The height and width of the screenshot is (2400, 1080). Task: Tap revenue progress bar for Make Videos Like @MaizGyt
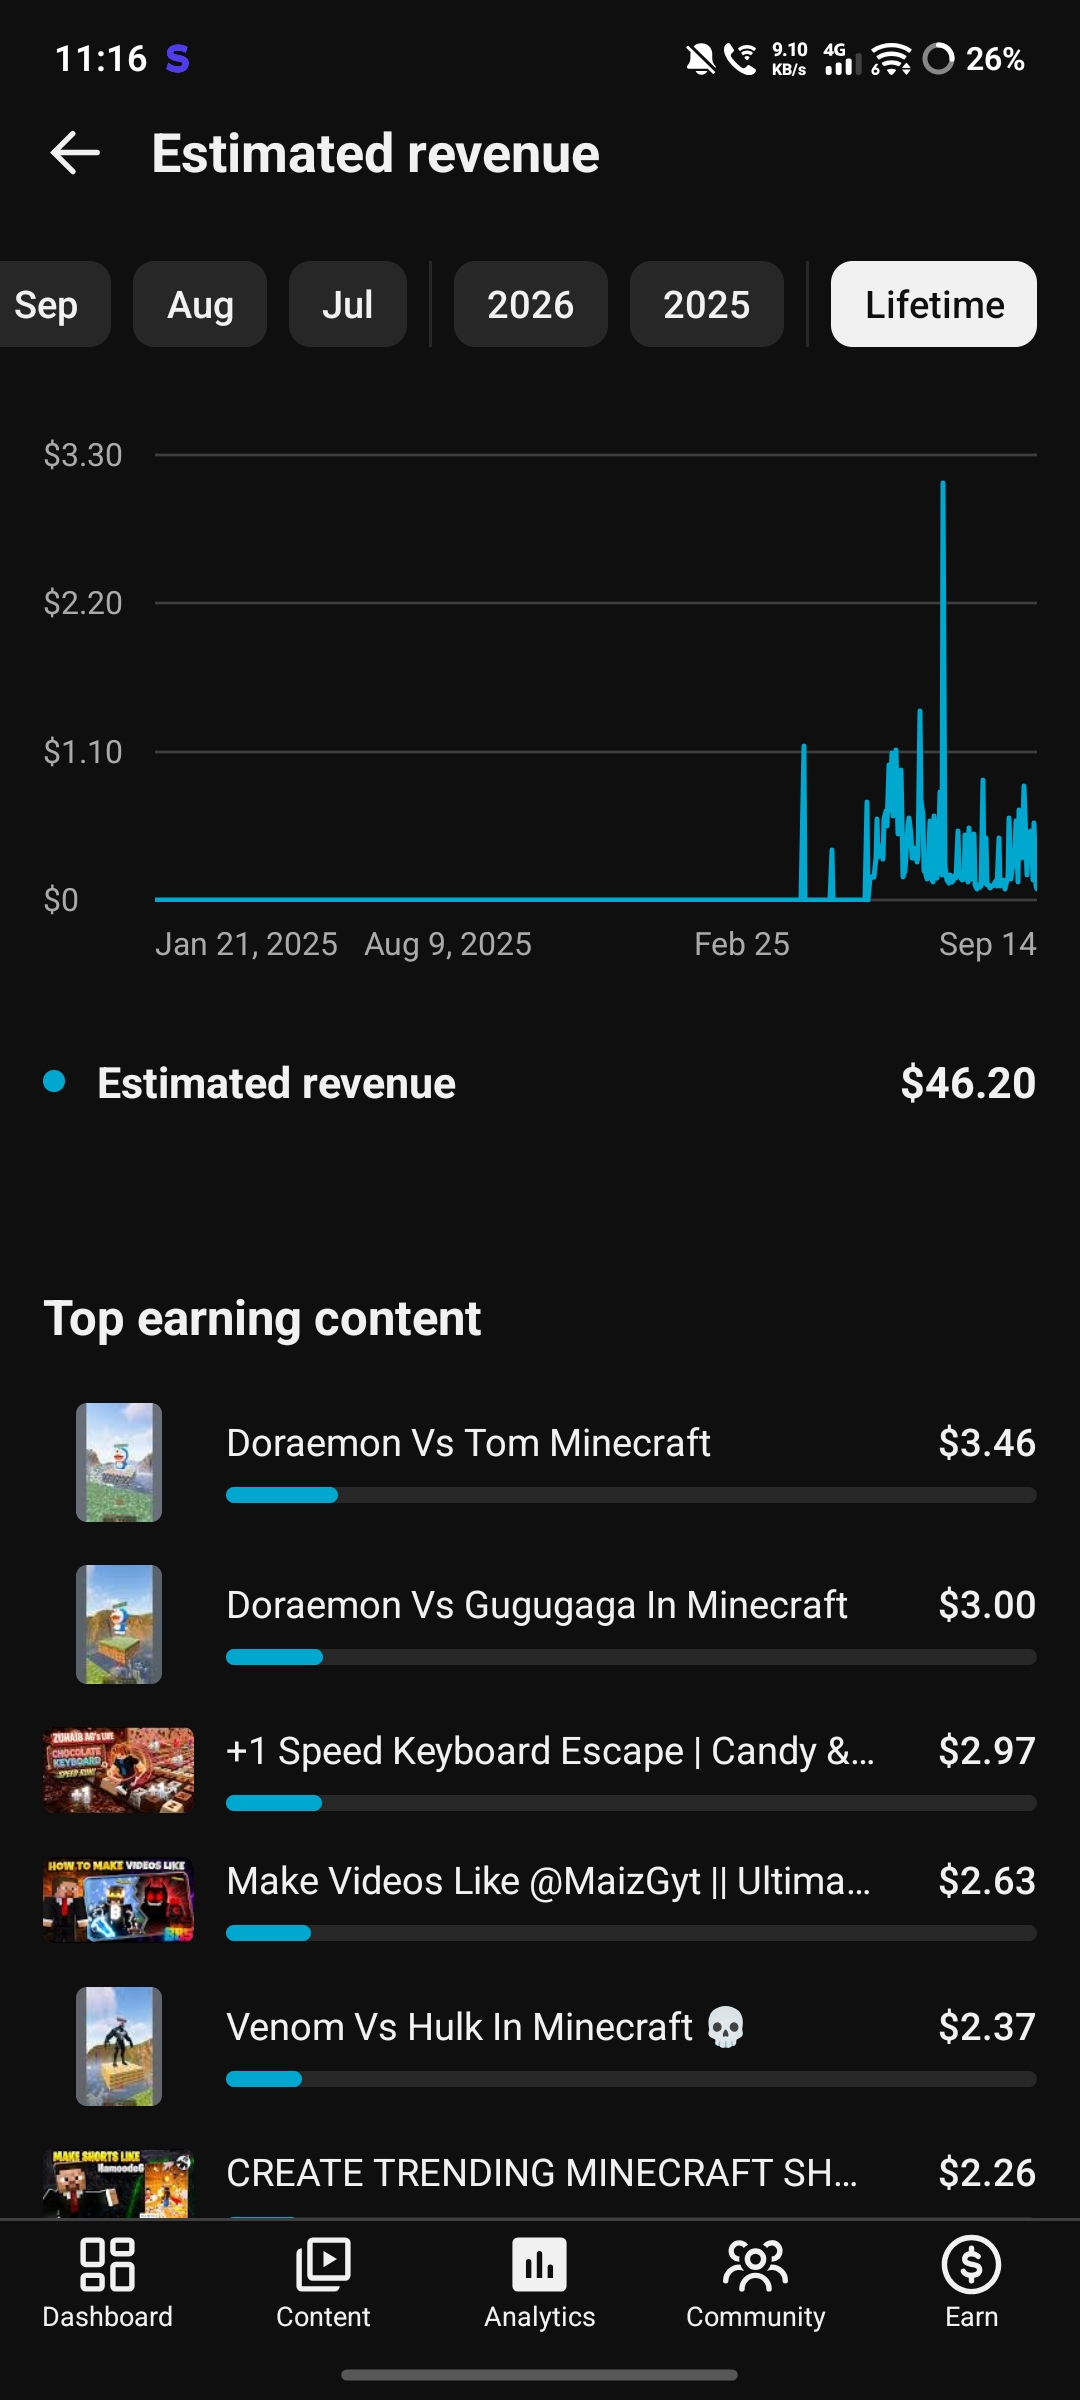[631, 1933]
